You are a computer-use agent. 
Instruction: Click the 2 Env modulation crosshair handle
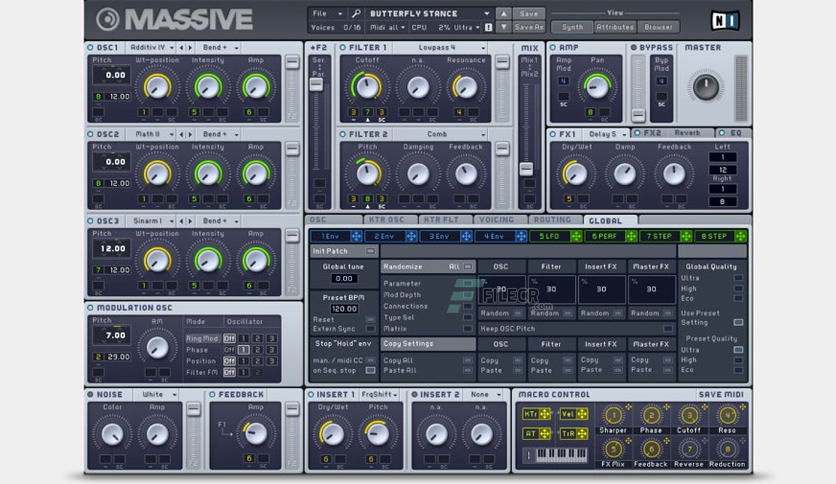click(411, 236)
